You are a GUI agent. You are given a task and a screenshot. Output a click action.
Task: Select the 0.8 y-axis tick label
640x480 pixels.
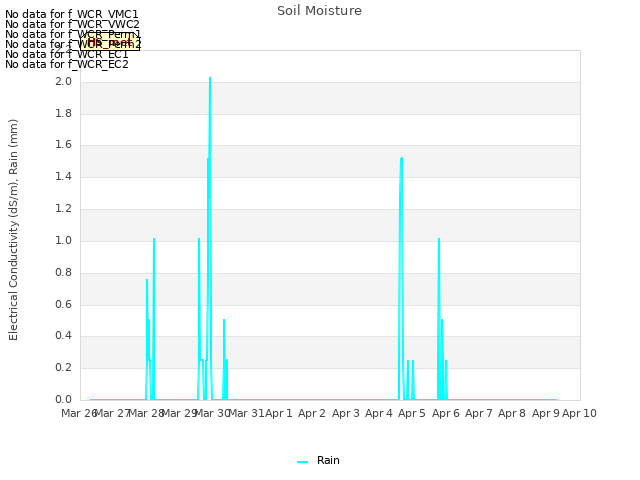tap(63, 272)
